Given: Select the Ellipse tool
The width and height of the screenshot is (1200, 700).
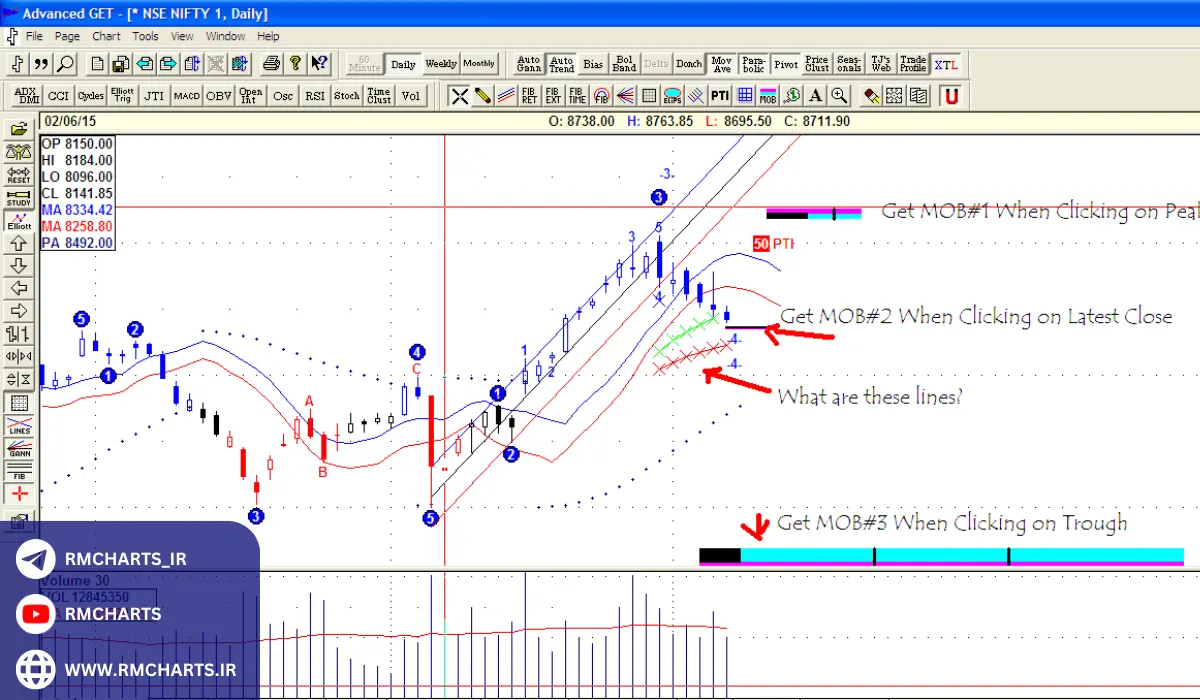Looking at the screenshot, I should point(672,96).
